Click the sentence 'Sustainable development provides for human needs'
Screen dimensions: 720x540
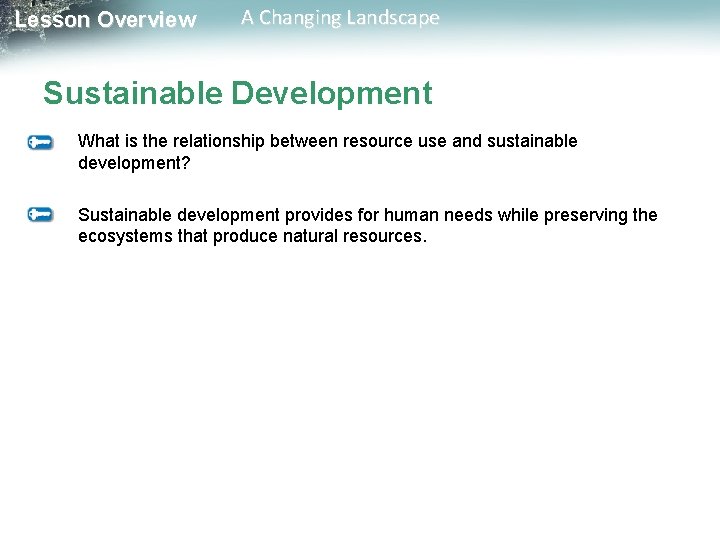point(367,225)
